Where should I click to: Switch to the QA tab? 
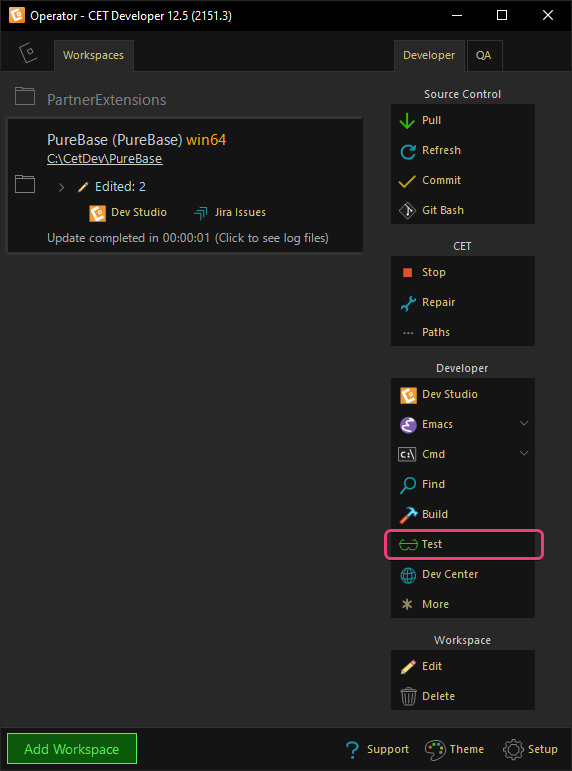(x=484, y=56)
